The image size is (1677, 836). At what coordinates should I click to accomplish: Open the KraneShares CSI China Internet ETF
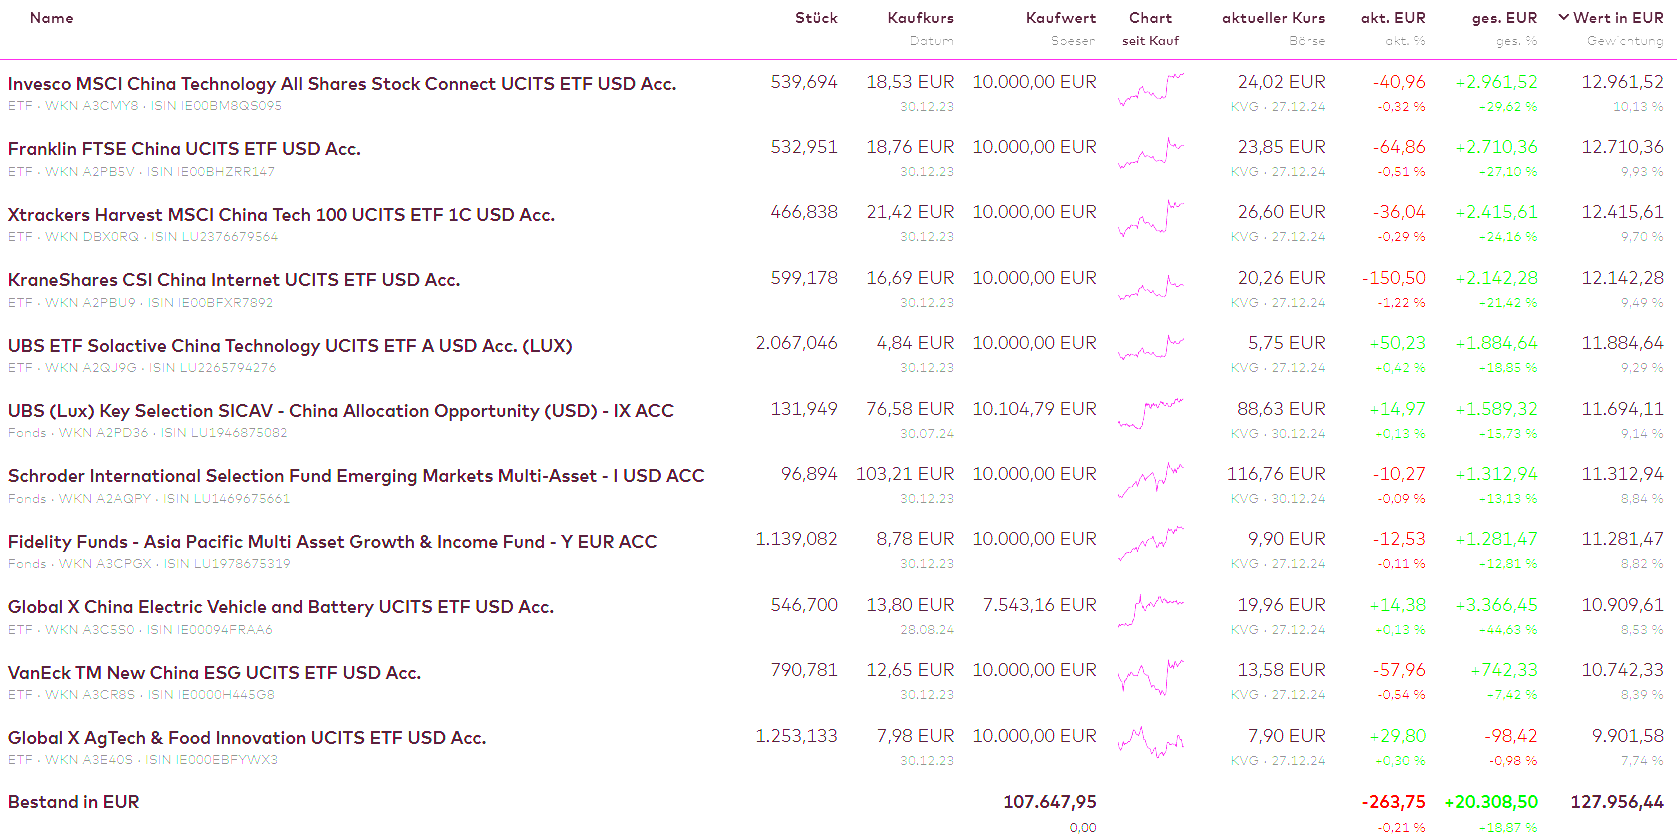click(234, 280)
